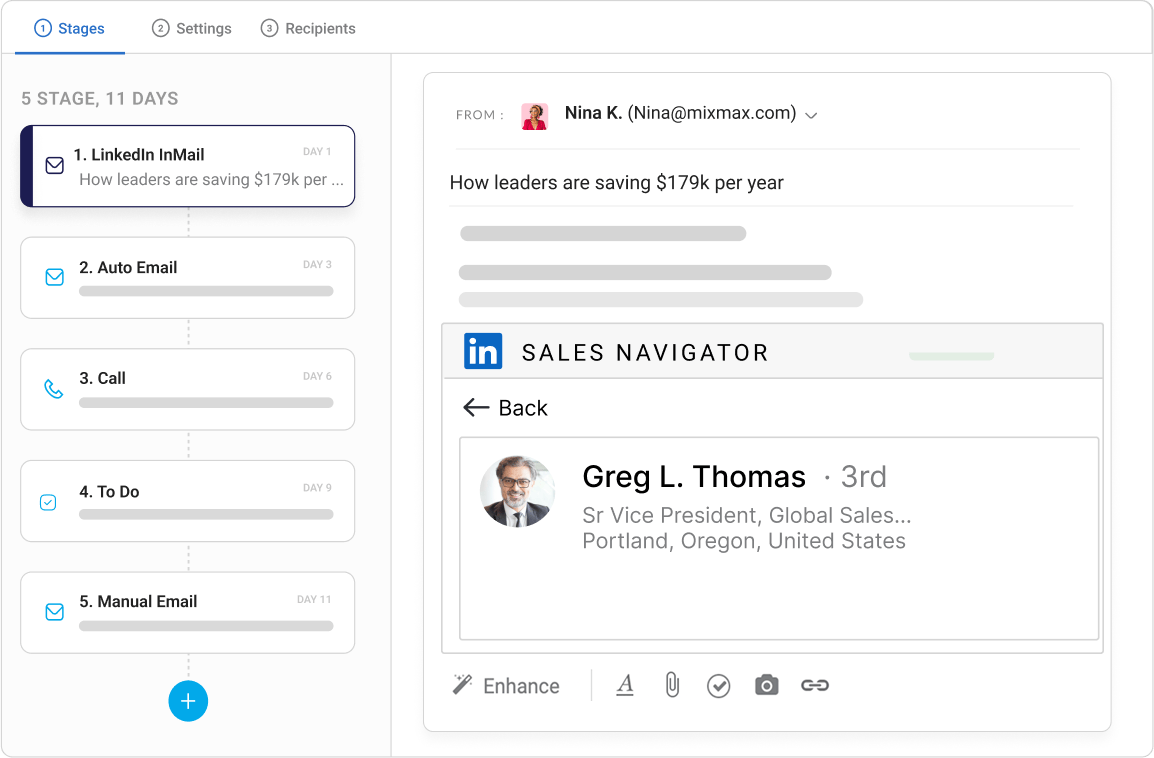Go Back in Sales Navigator
The image size is (1154, 758).
(505, 408)
